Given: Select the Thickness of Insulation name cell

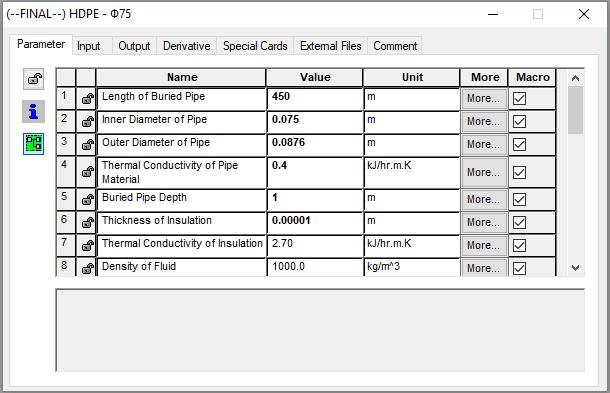Looking at the screenshot, I should [181, 223].
